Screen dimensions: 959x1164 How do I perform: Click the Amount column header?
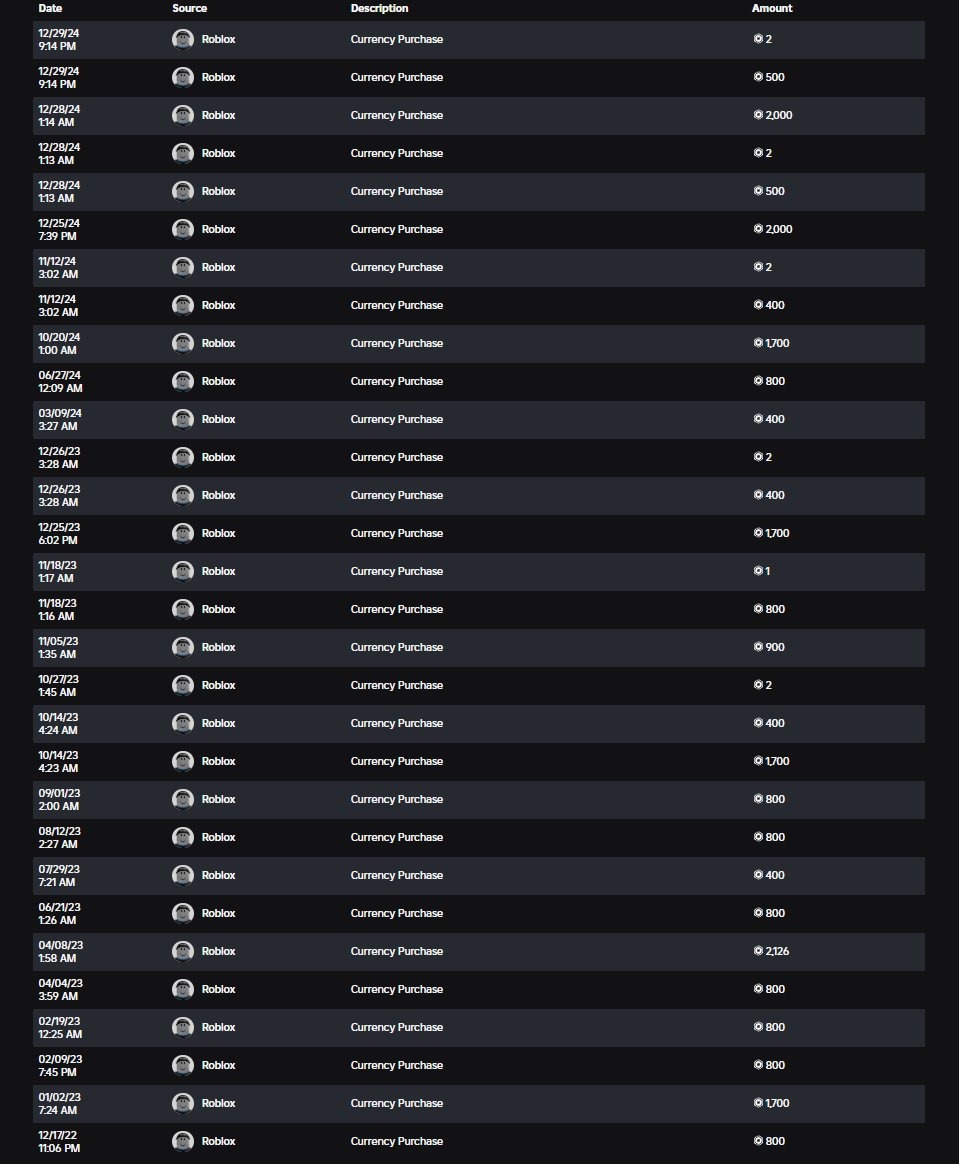772,8
